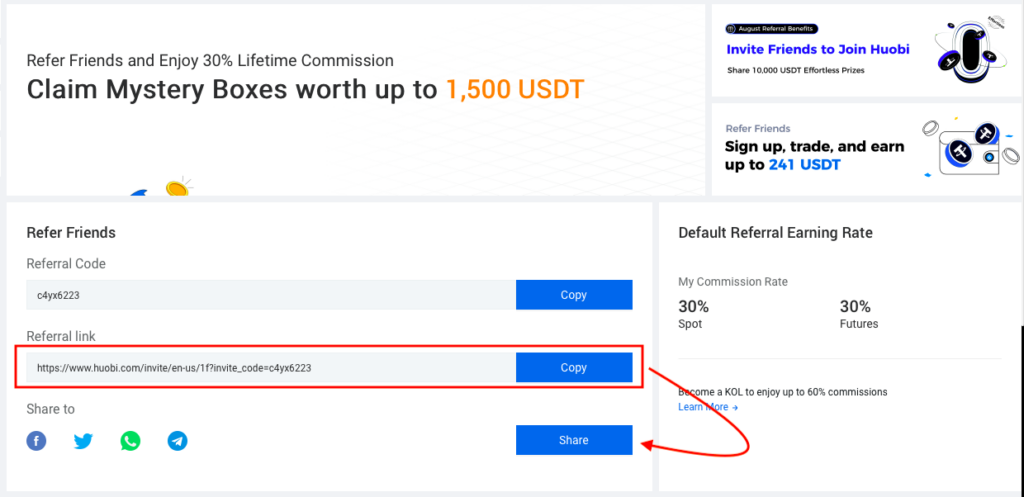Click the Referral Code text field
The image size is (1024, 497).
(271, 295)
